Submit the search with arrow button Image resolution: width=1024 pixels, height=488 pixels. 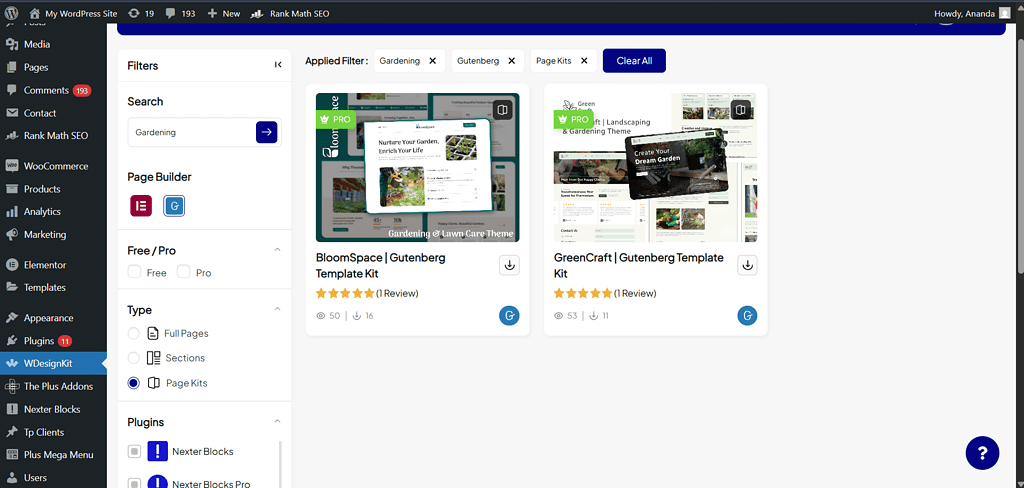(266, 132)
